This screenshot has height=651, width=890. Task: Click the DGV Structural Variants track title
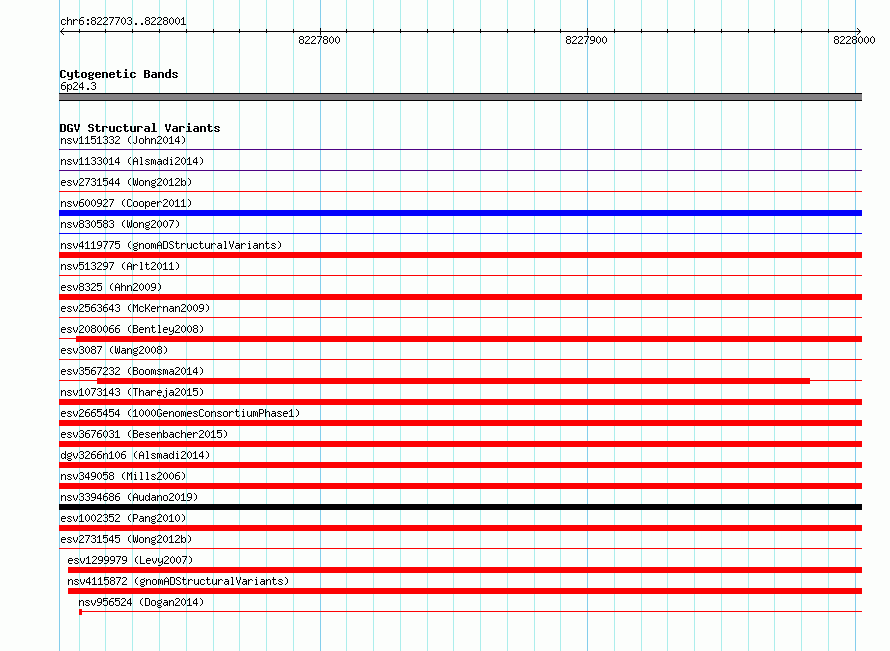pos(140,128)
